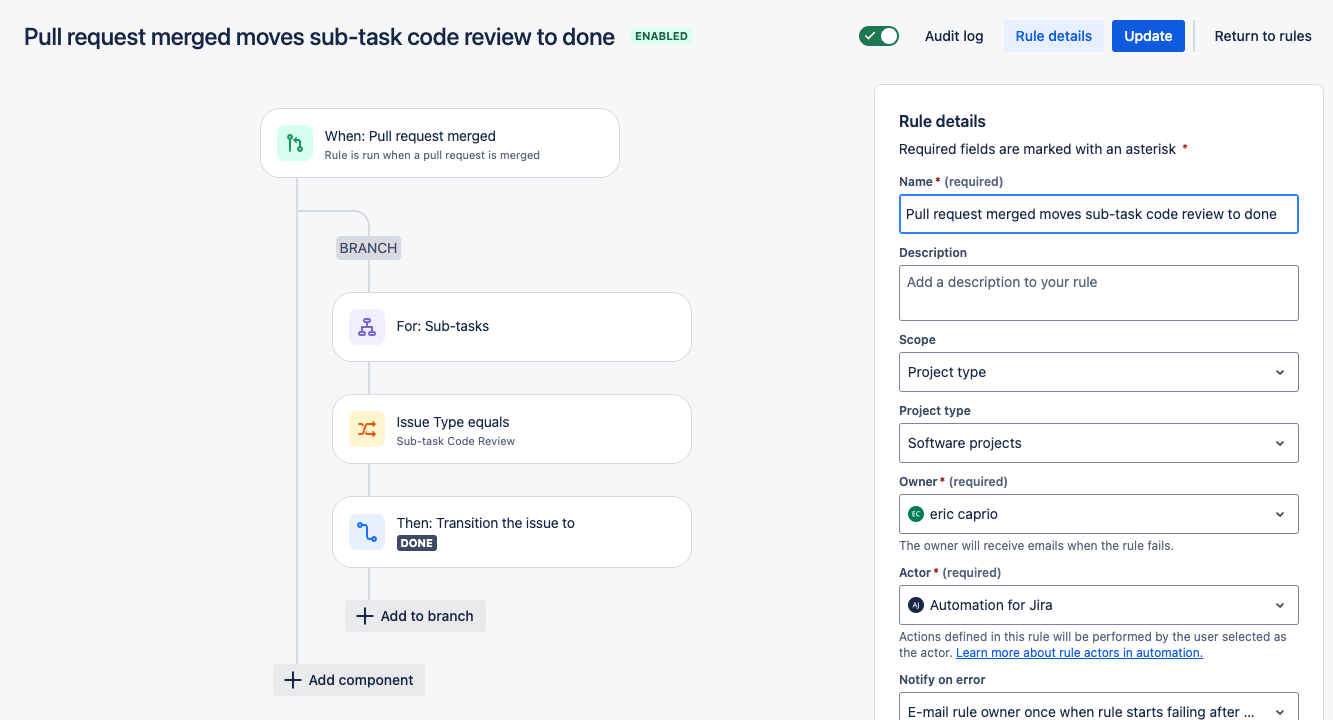
Task: Click the Transition issue action icon
Action: click(x=367, y=532)
